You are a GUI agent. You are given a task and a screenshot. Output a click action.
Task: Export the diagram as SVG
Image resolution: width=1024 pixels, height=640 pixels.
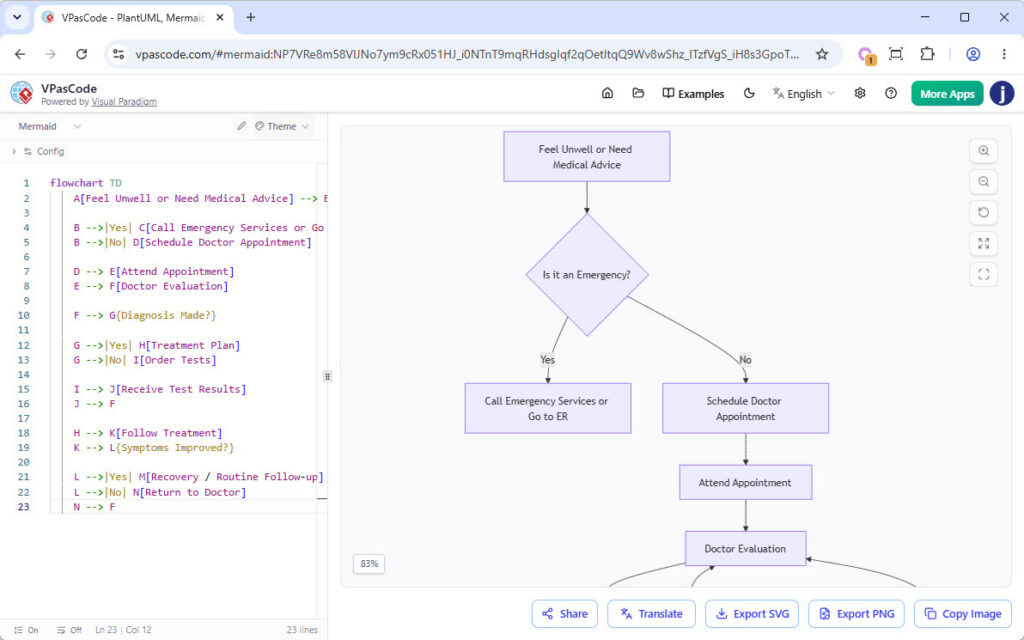752,614
